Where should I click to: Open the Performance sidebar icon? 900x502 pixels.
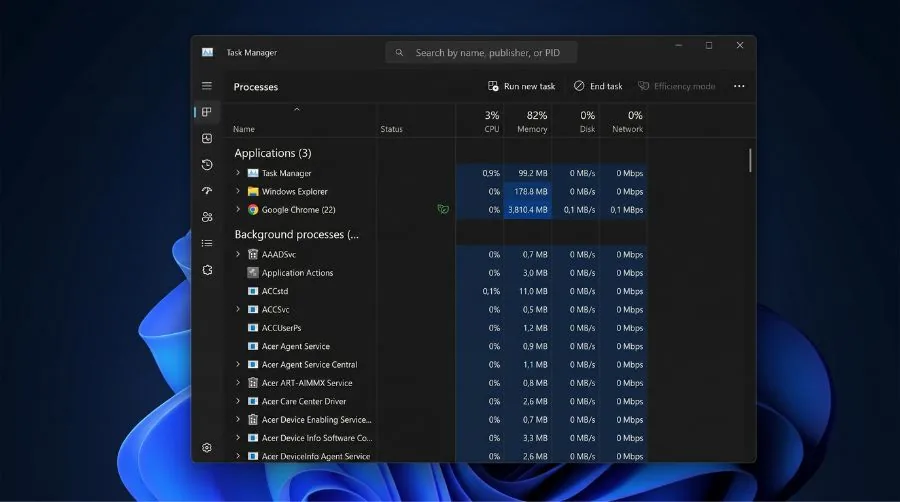207,138
